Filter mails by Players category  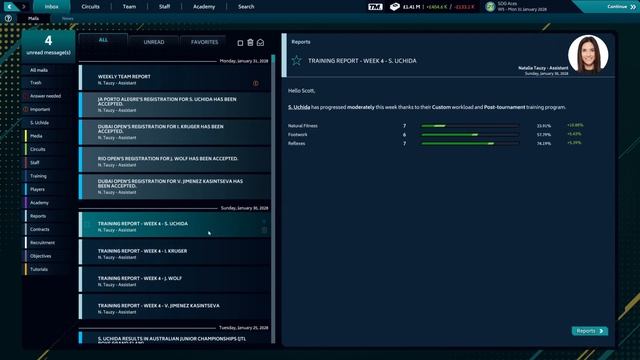(49, 189)
